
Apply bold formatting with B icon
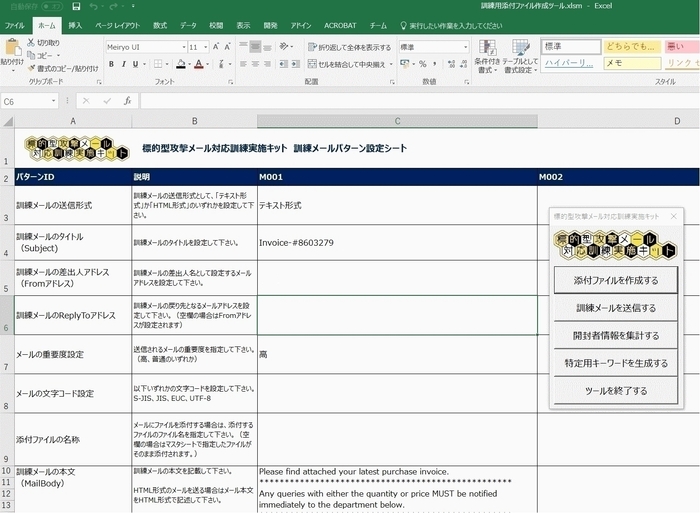click(111, 65)
